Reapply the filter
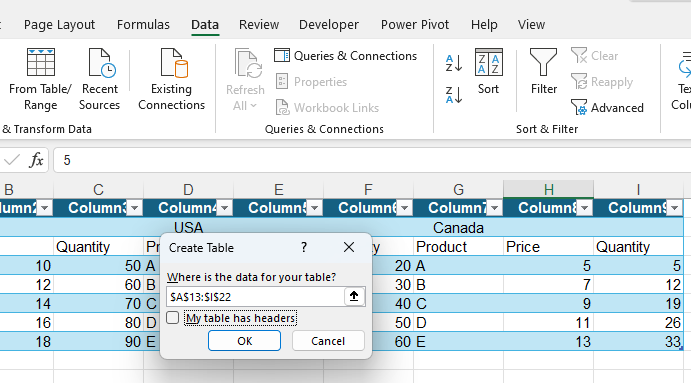691x383 pixels. click(602, 82)
